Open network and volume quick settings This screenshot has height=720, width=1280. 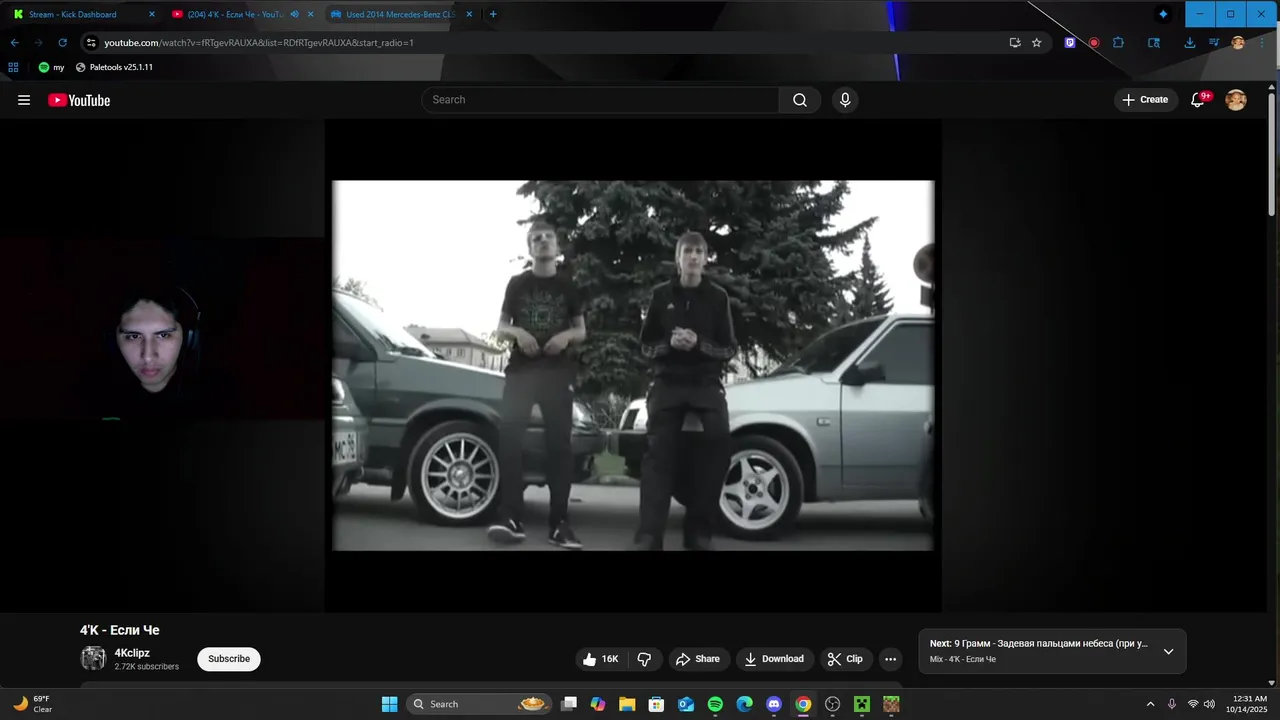[x=1201, y=704]
